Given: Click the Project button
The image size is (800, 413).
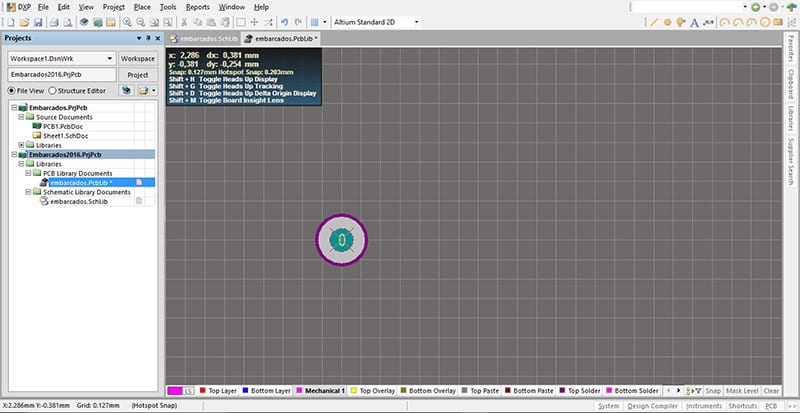Looking at the screenshot, I should pyautogui.click(x=138, y=75).
